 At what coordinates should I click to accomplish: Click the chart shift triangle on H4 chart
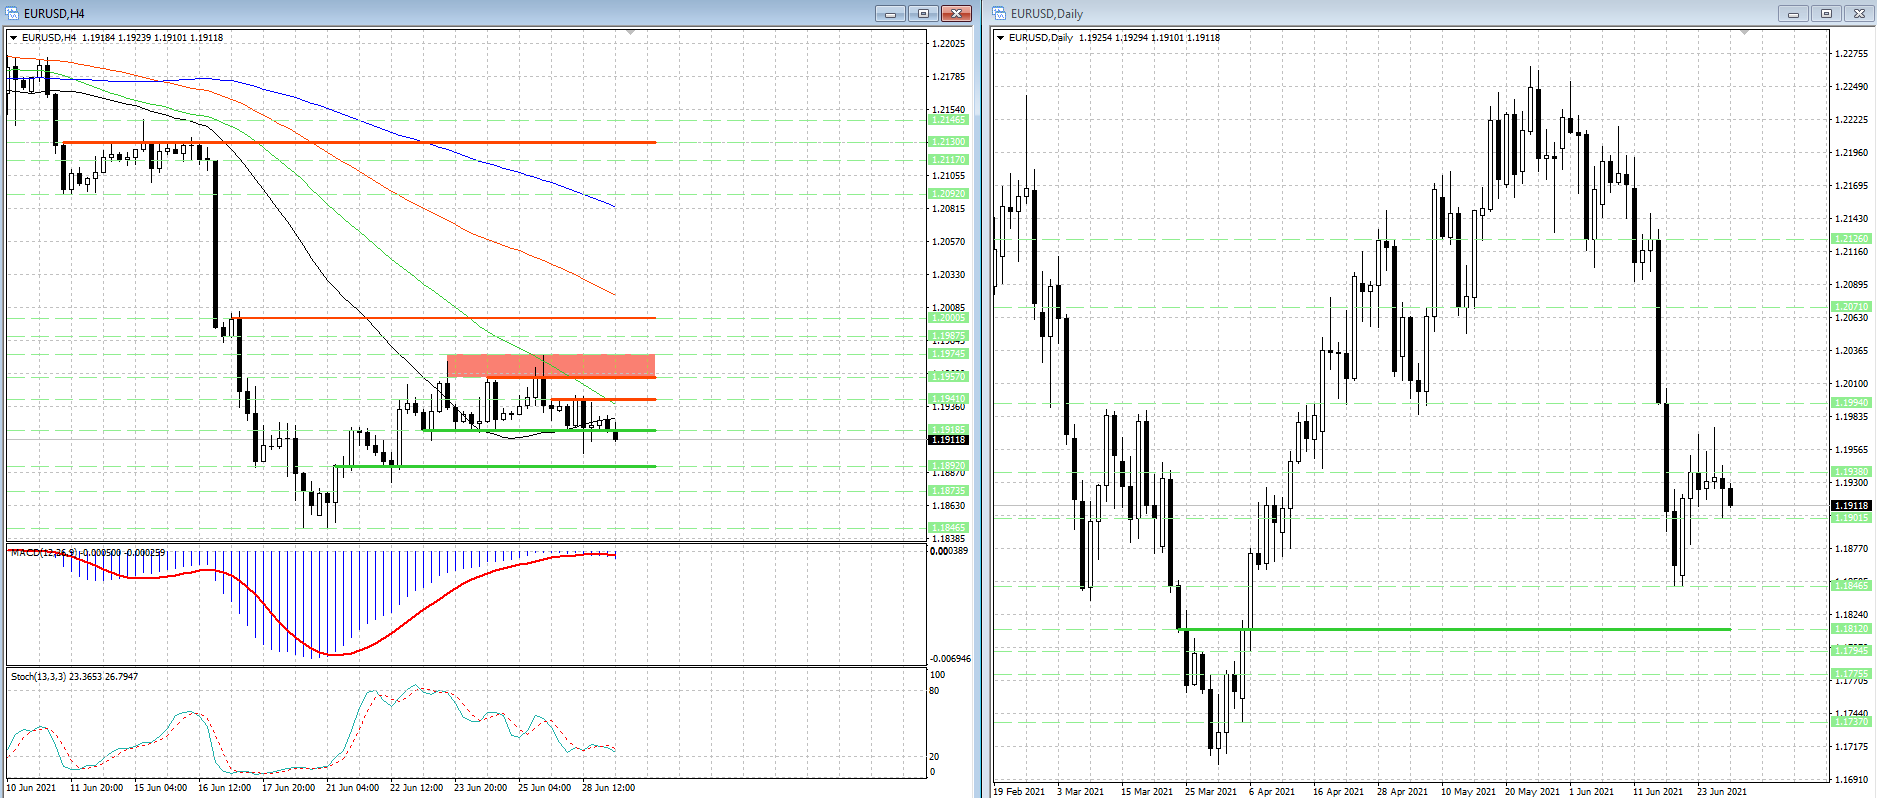pos(630,33)
